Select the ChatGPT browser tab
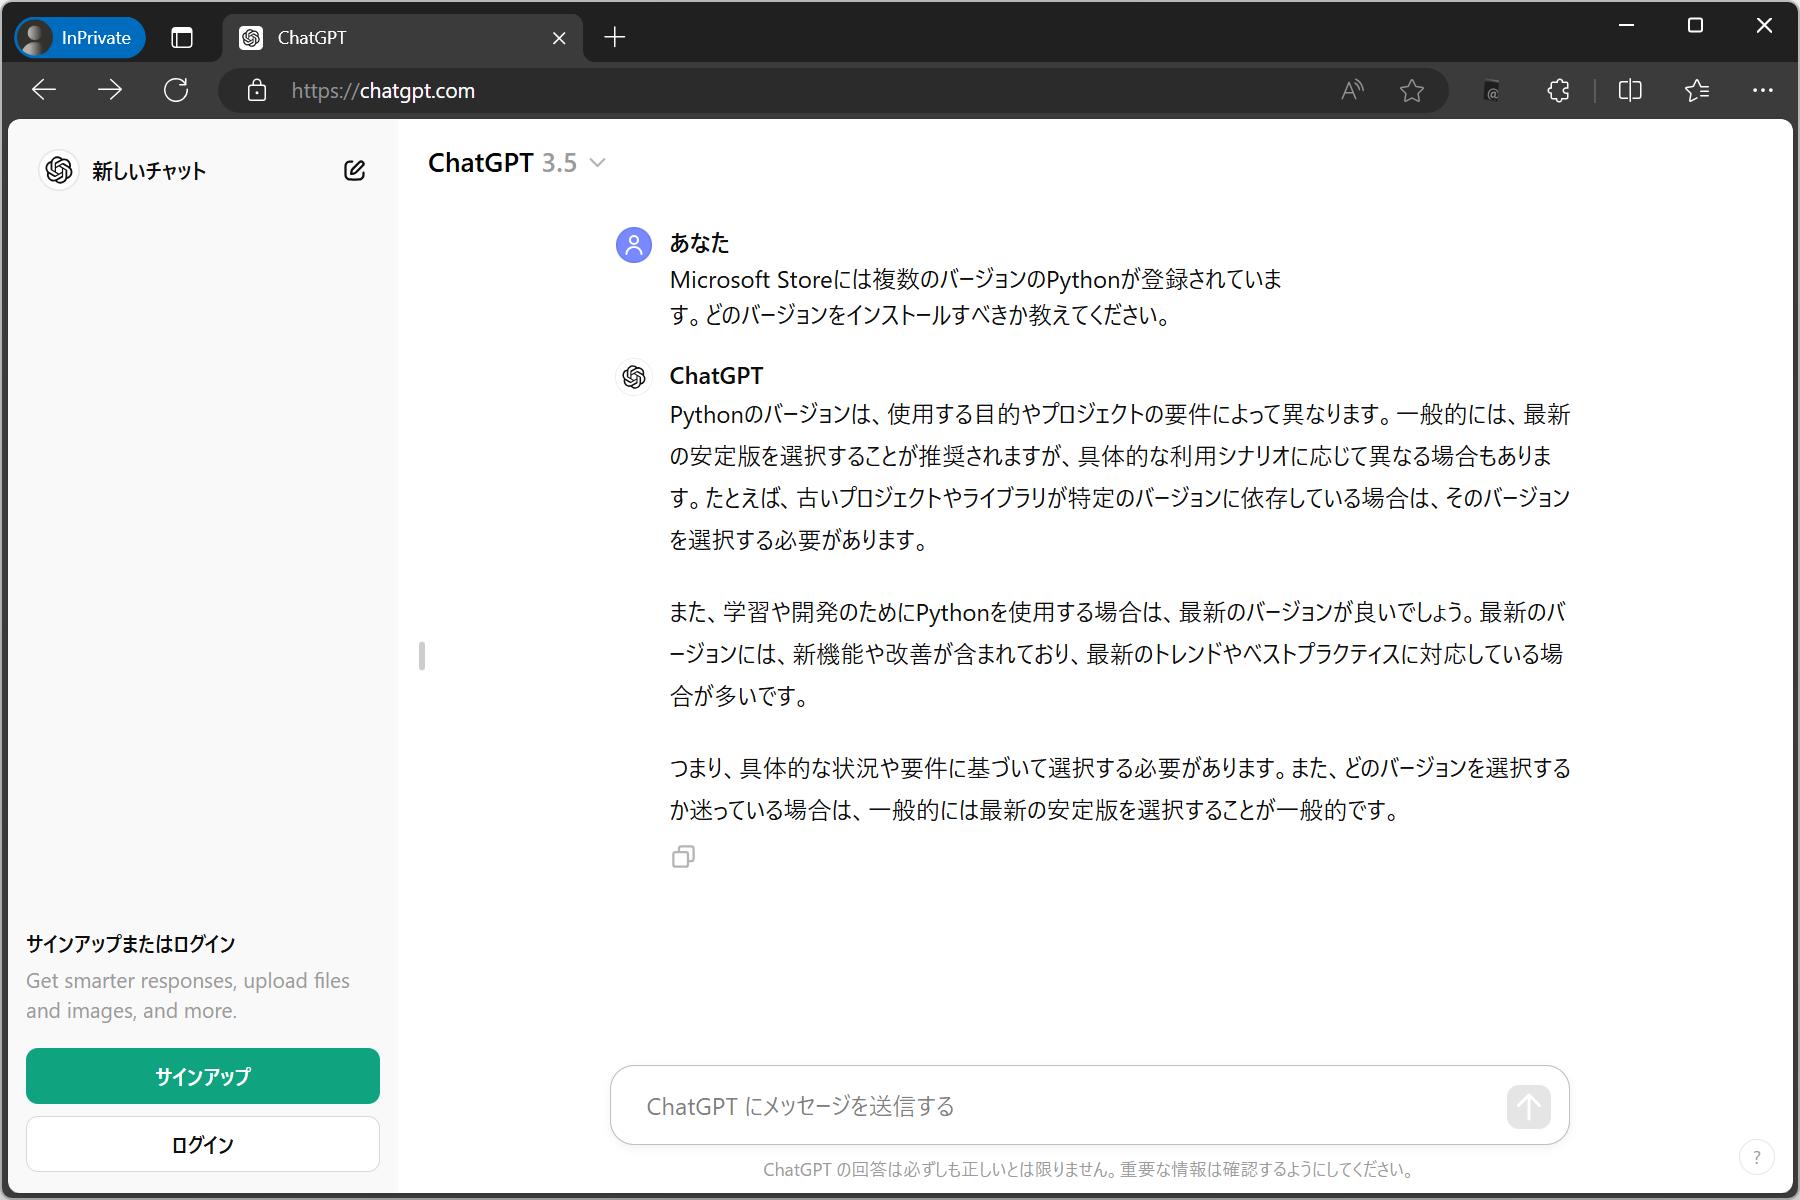Image resolution: width=1800 pixels, height=1200 pixels. [403, 38]
